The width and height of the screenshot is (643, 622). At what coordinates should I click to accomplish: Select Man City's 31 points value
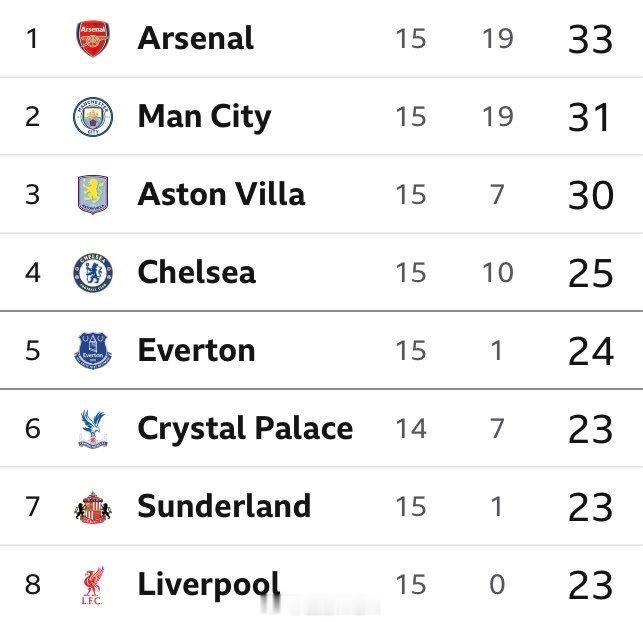pyautogui.click(x=589, y=118)
